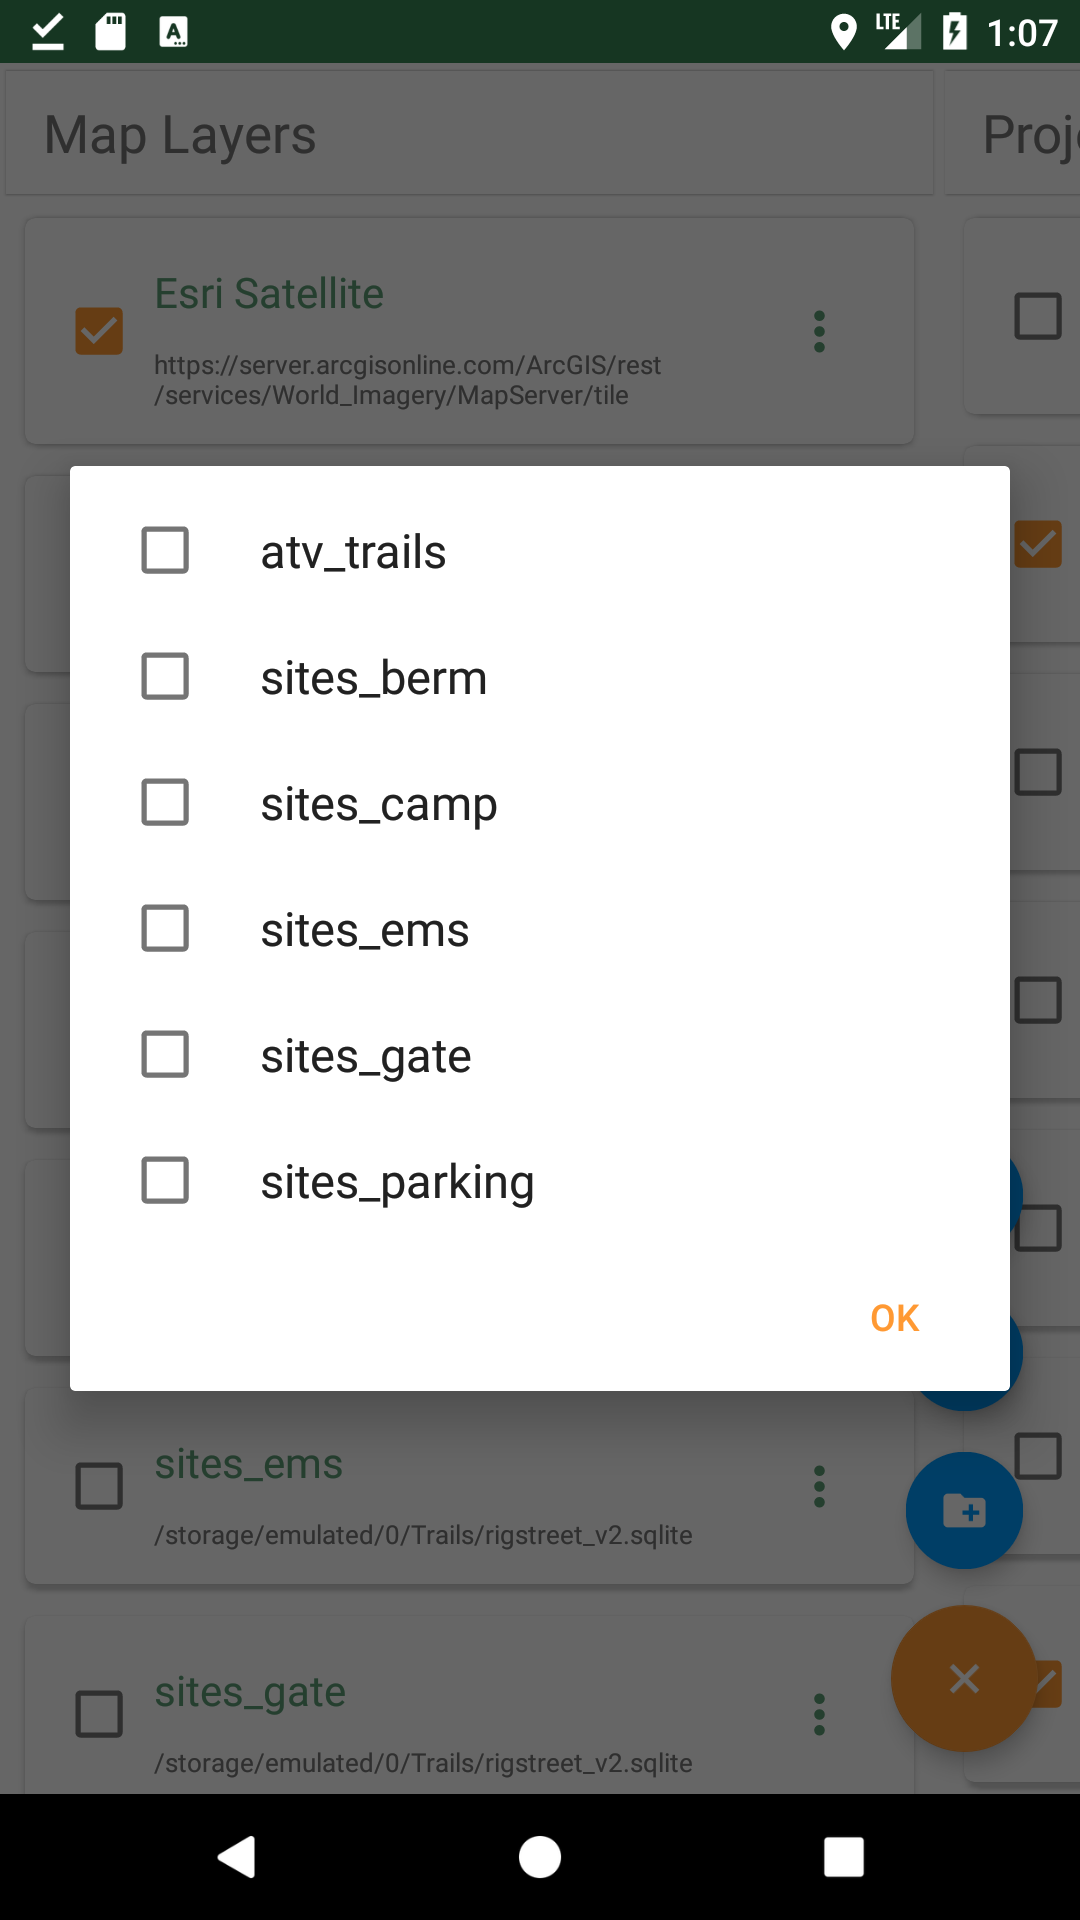Tap the location icon in status bar

[x=844, y=32]
